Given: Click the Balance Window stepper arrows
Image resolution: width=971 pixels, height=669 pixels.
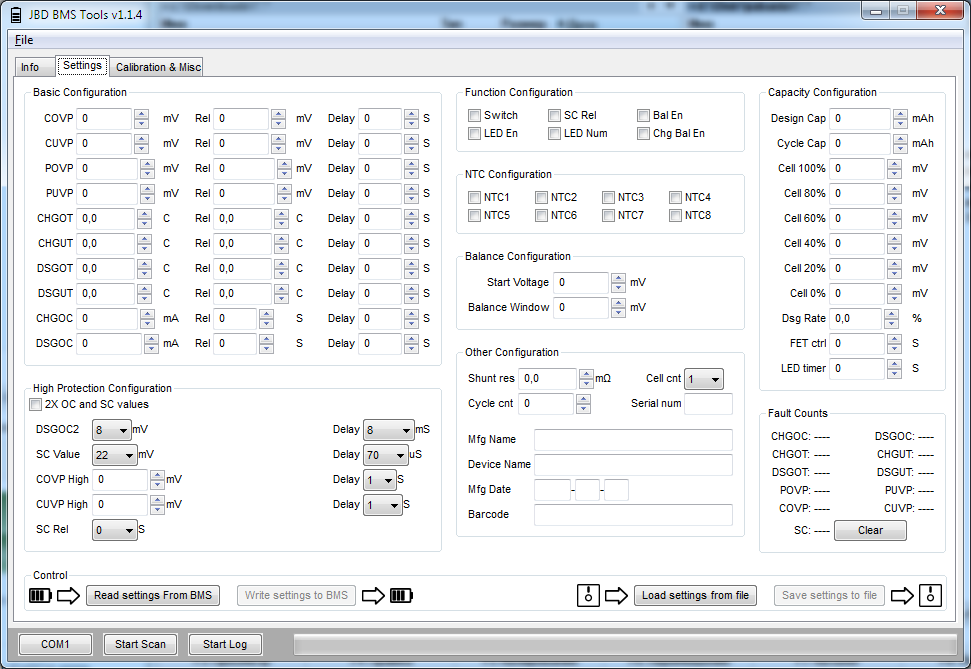Looking at the screenshot, I should tap(618, 307).
